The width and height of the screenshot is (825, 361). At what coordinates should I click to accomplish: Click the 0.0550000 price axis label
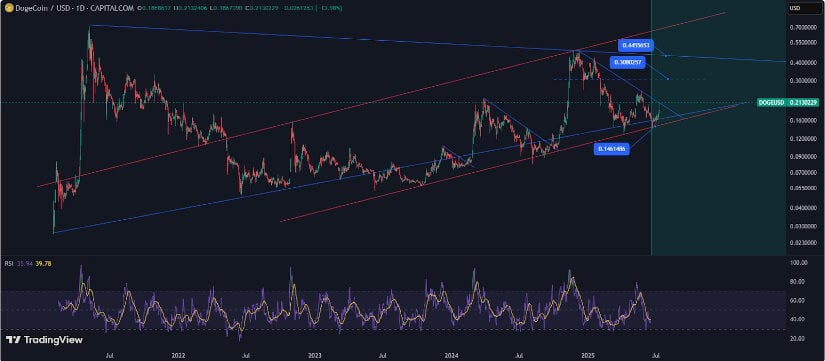pyautogui.click(x=802, y=188)
